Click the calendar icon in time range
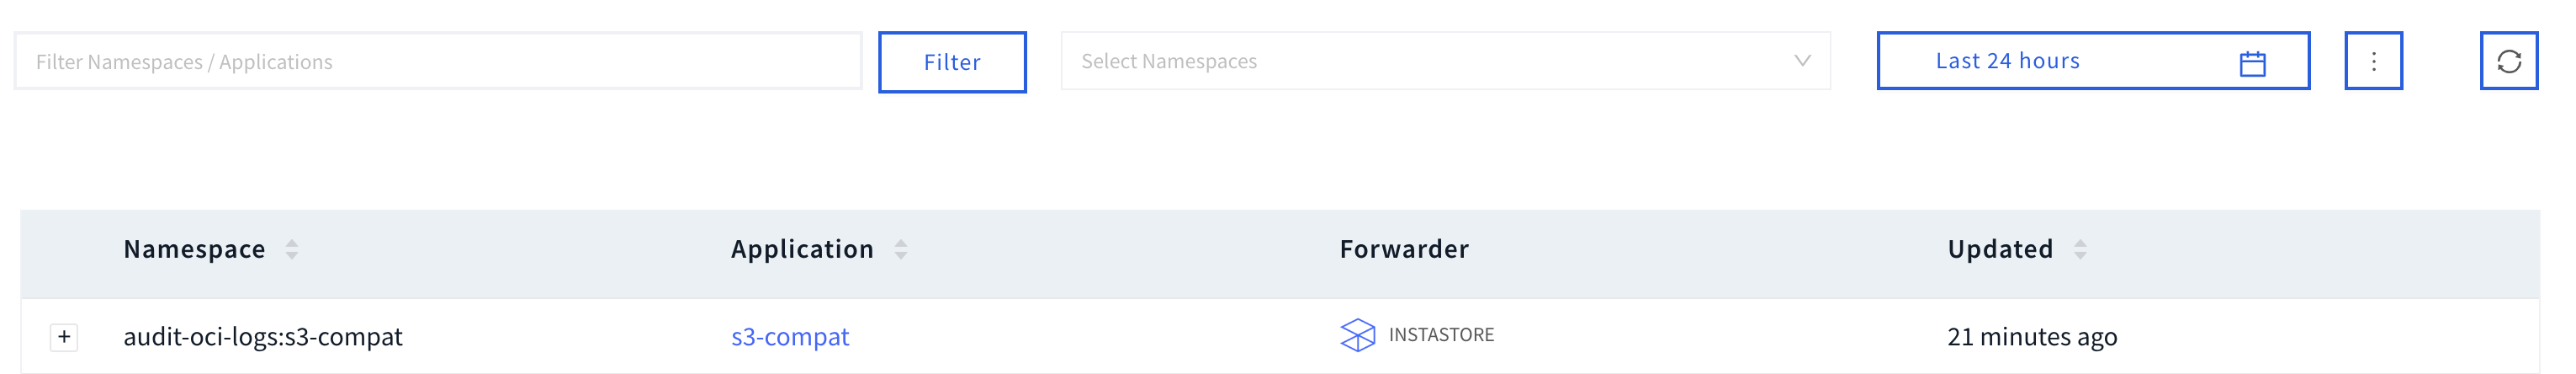This screenshot has height=374, width=2576. coord(2252,63)
